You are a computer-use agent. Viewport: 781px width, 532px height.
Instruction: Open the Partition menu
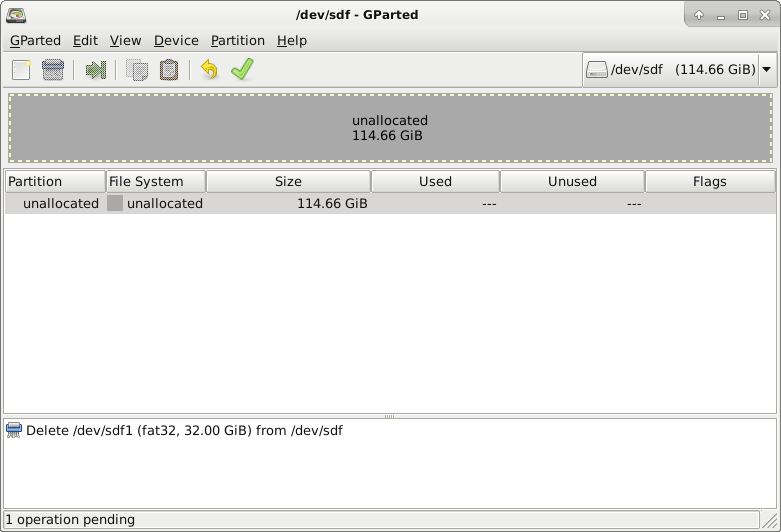[238, 40]
